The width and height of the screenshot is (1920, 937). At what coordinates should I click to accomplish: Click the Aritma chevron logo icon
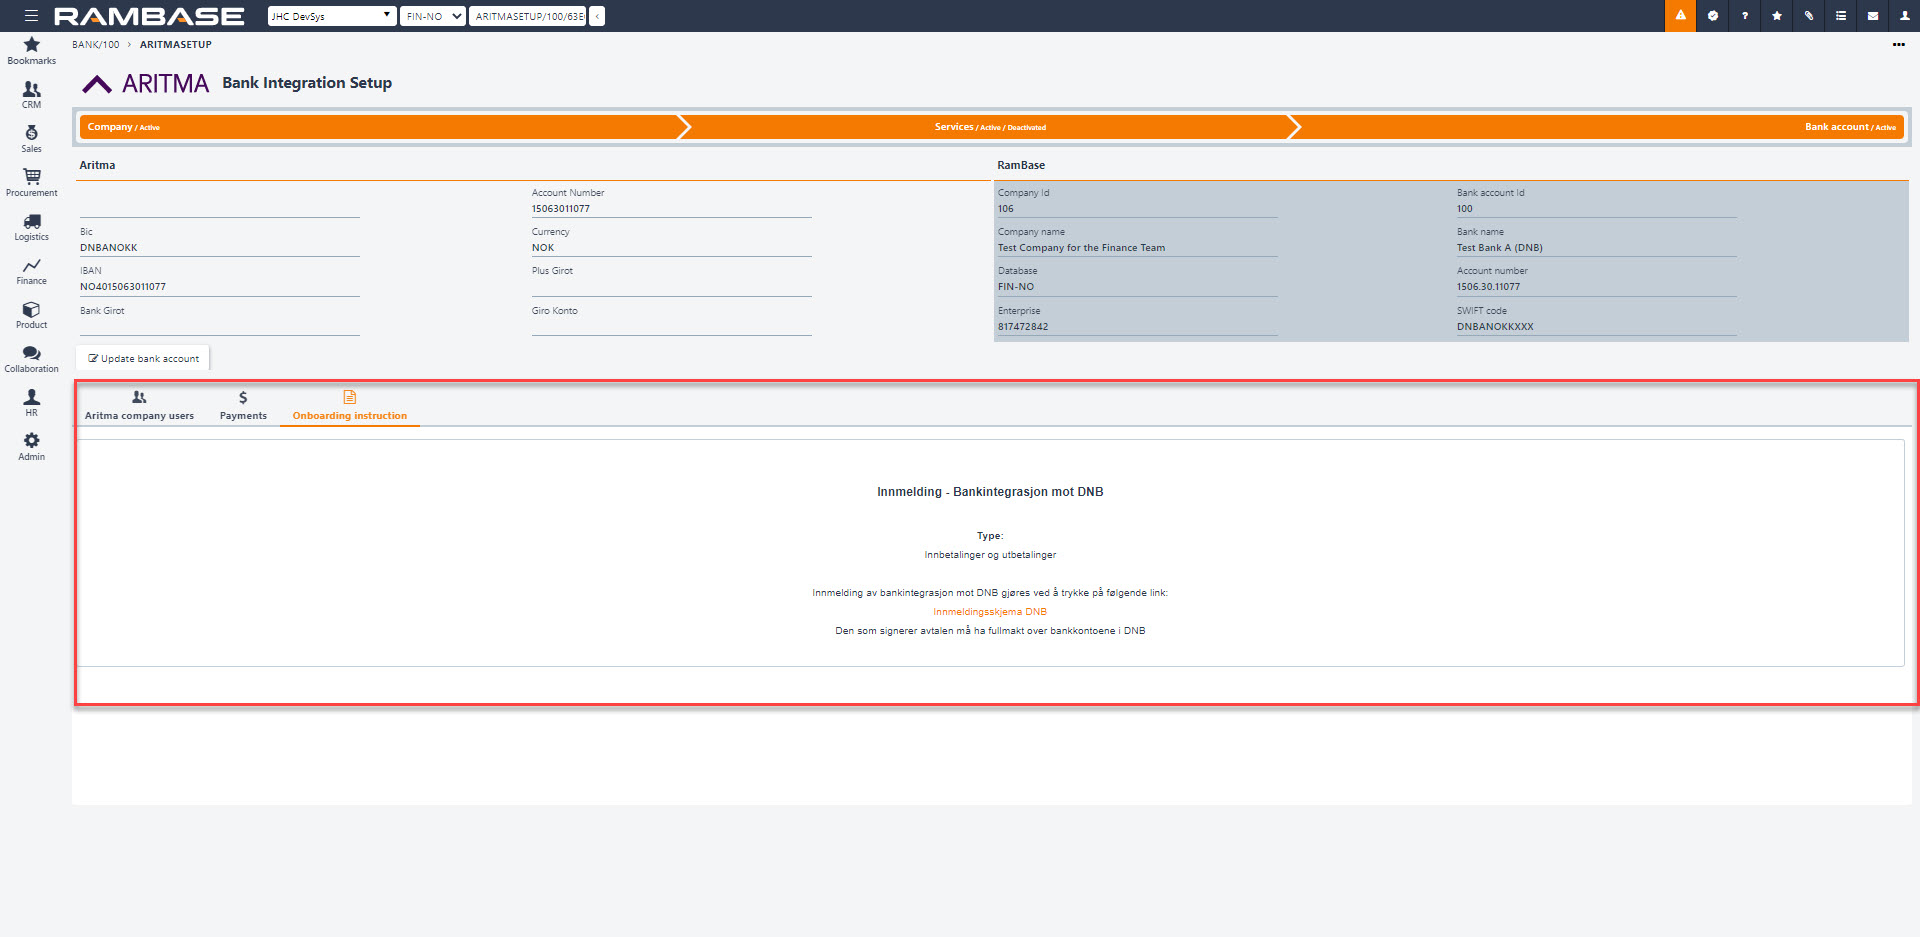97,84
